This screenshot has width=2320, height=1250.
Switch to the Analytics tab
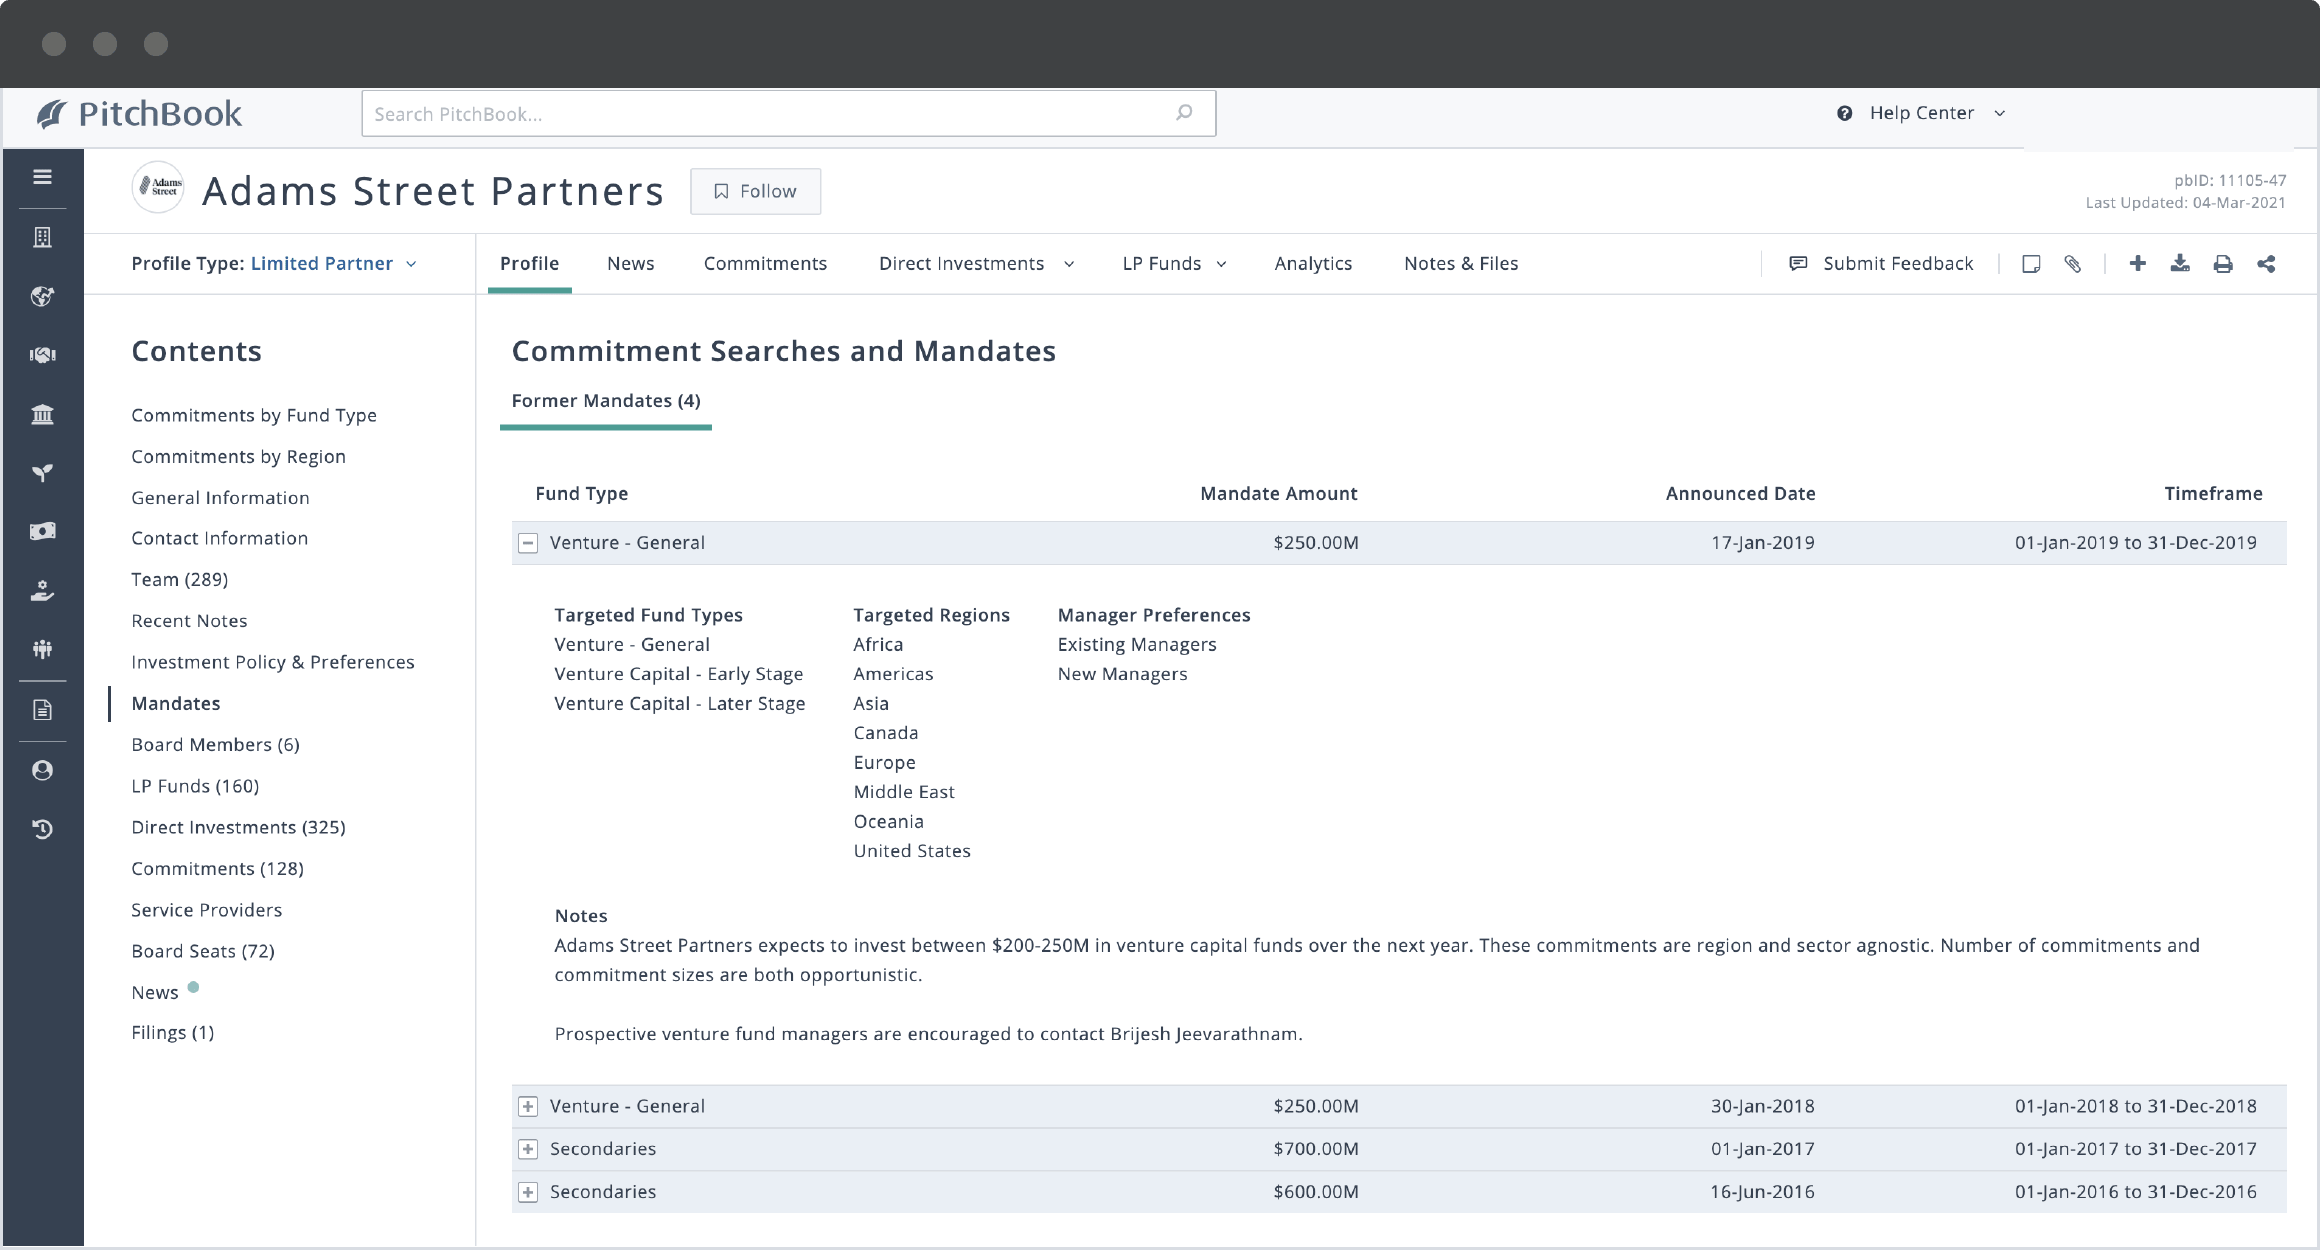(x=1313, y=263)
